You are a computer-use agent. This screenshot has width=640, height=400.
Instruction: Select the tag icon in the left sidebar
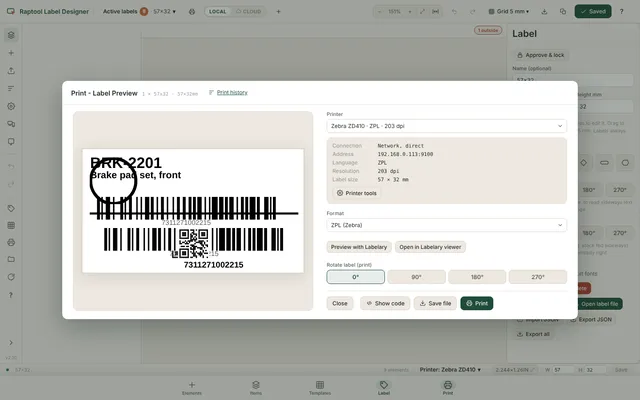click(x=11, y=209)
